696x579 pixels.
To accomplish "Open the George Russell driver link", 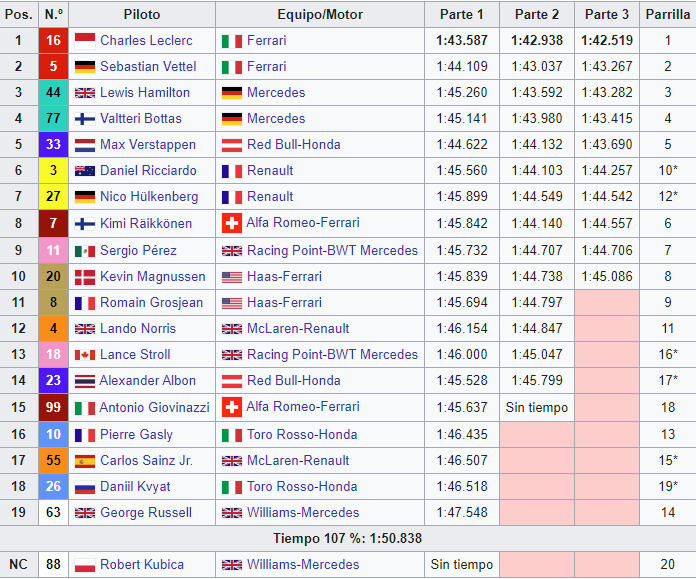I will click(x=146, y=512).
